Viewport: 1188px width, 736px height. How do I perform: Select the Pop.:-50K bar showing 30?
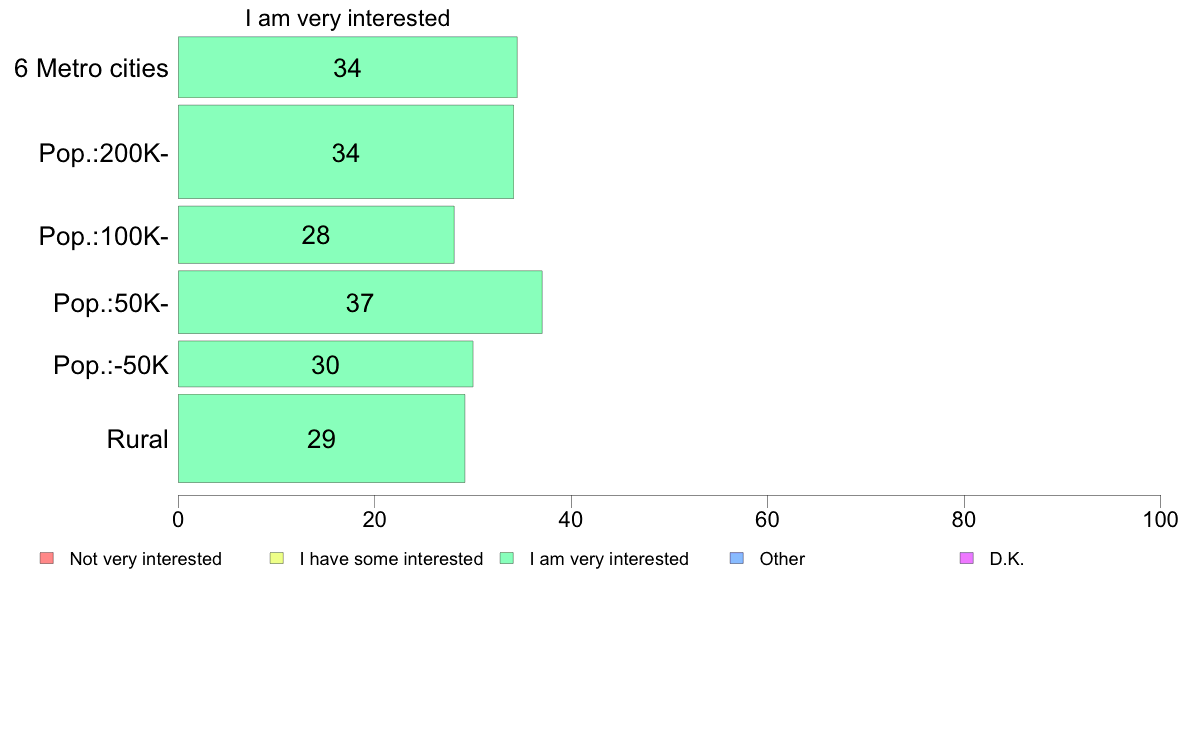tap(326, 365)
